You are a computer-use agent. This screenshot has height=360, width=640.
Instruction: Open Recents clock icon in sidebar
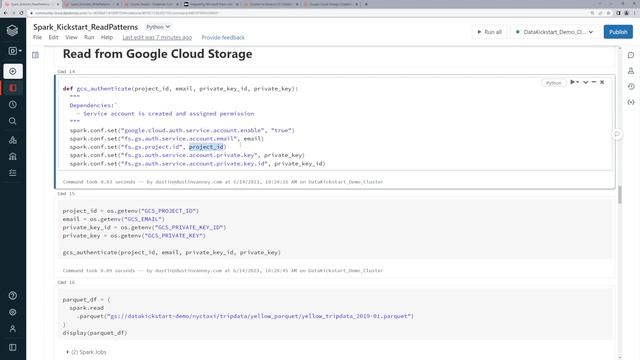pos(13,104)
